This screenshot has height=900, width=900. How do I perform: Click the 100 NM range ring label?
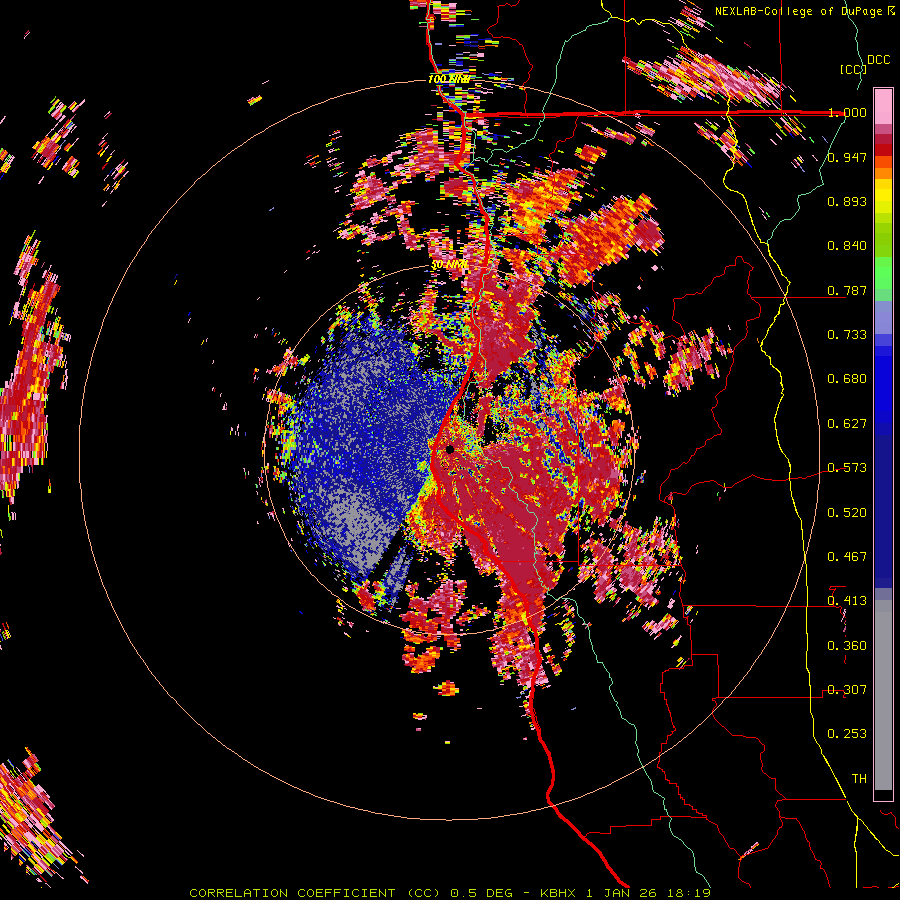(x=449, y=79)
